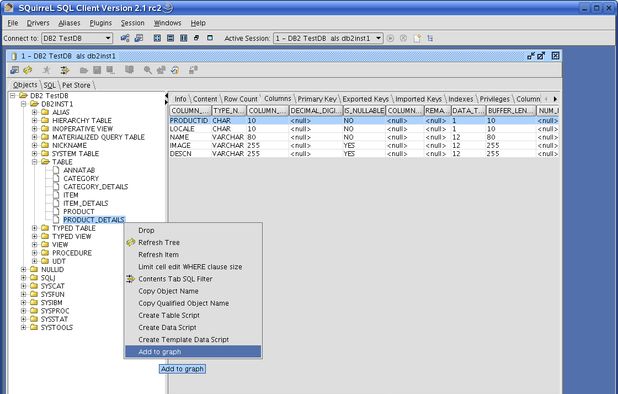Click the magnifying glass find icon in session toolbar

[x=148, y=70]
